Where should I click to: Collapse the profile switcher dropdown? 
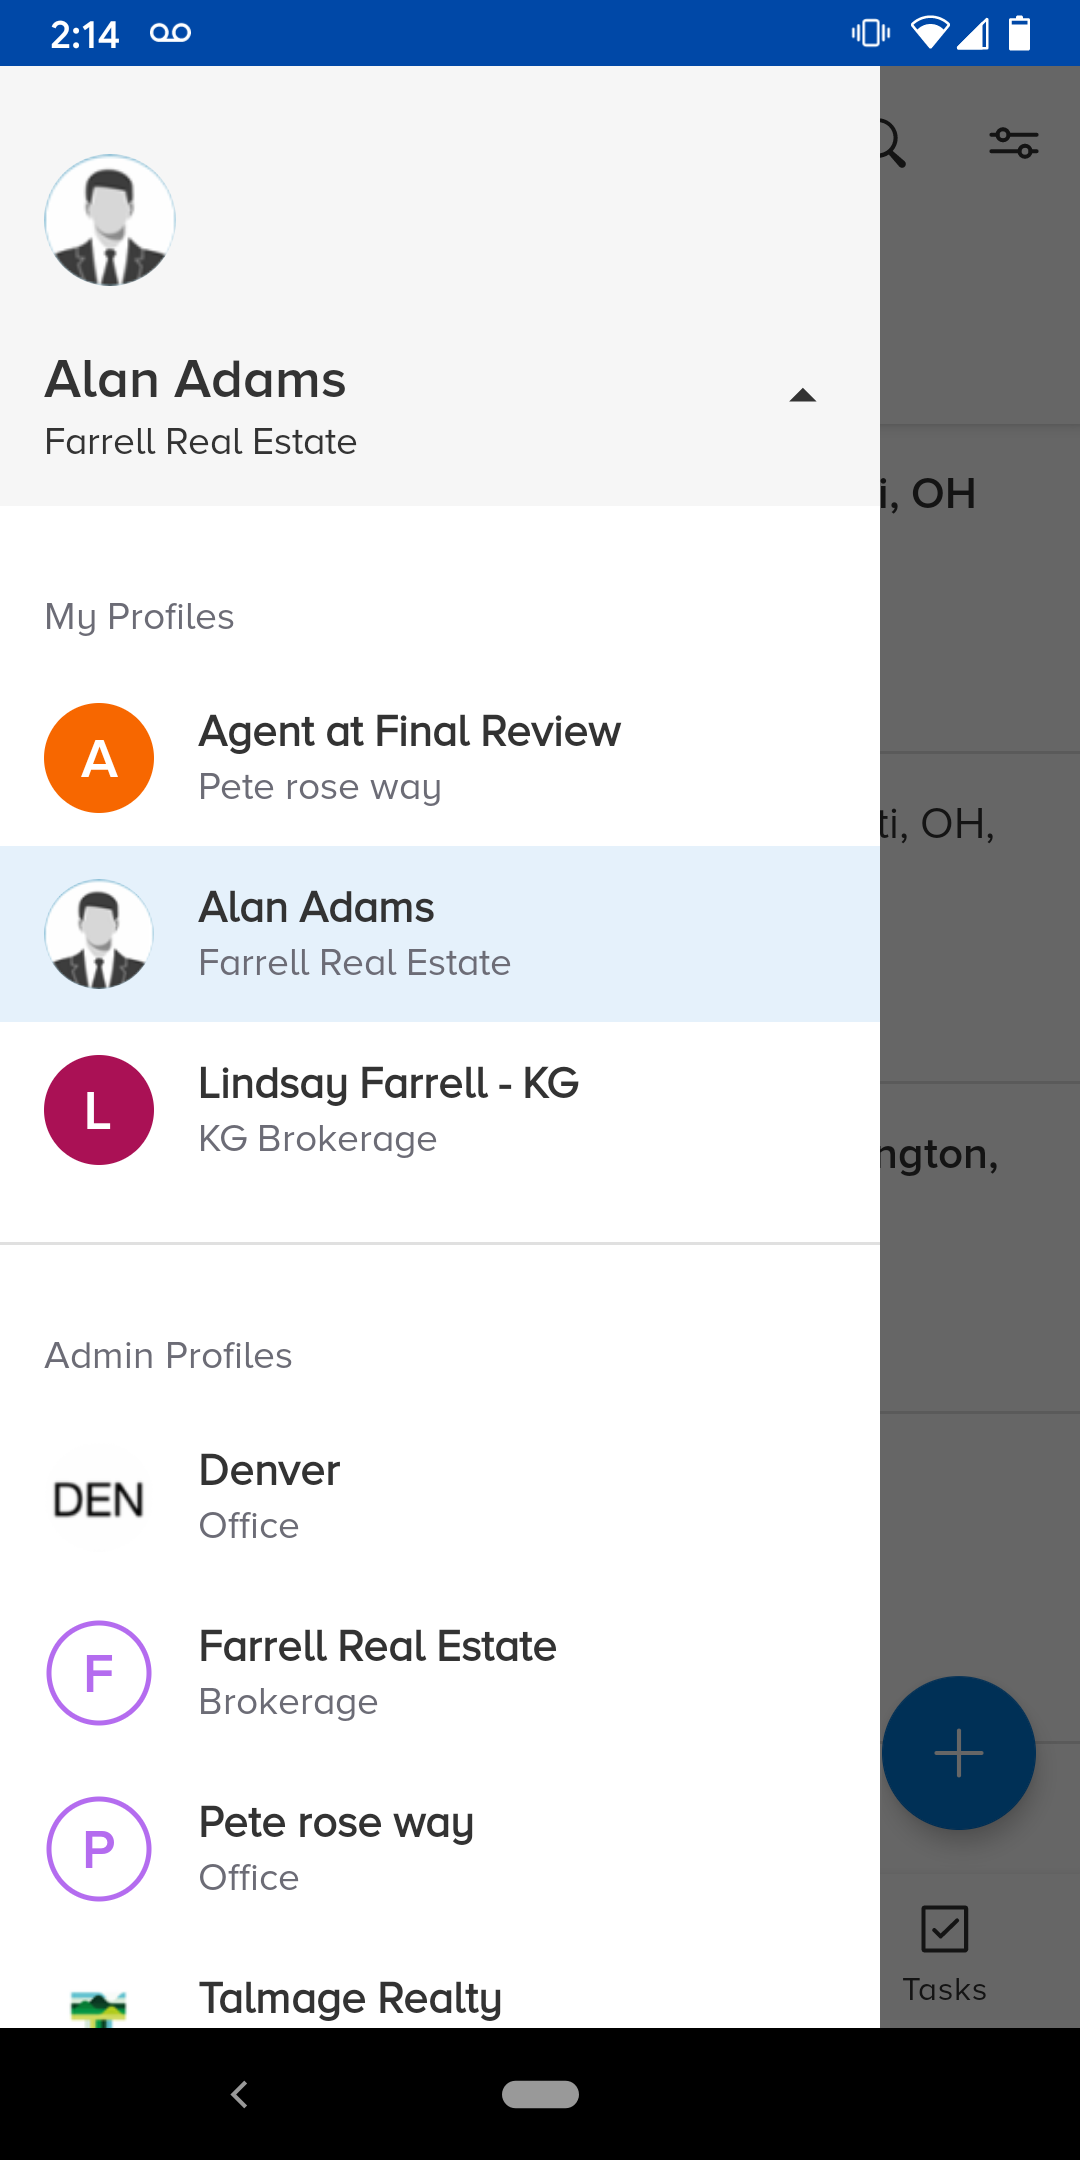click(x=804, y=394)
